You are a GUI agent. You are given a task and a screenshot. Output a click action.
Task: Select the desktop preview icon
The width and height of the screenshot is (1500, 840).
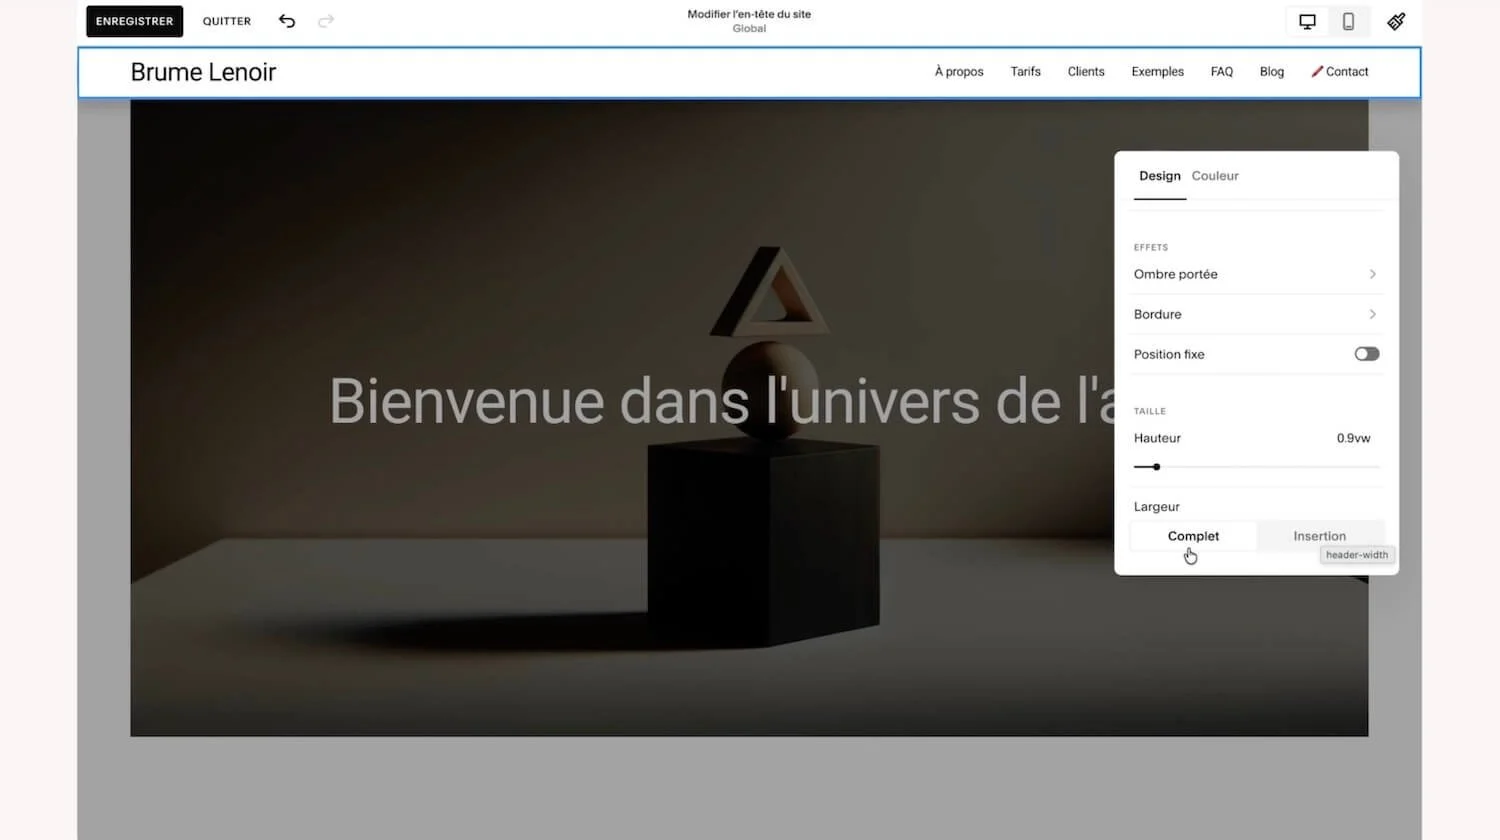tap(1307, 21)
